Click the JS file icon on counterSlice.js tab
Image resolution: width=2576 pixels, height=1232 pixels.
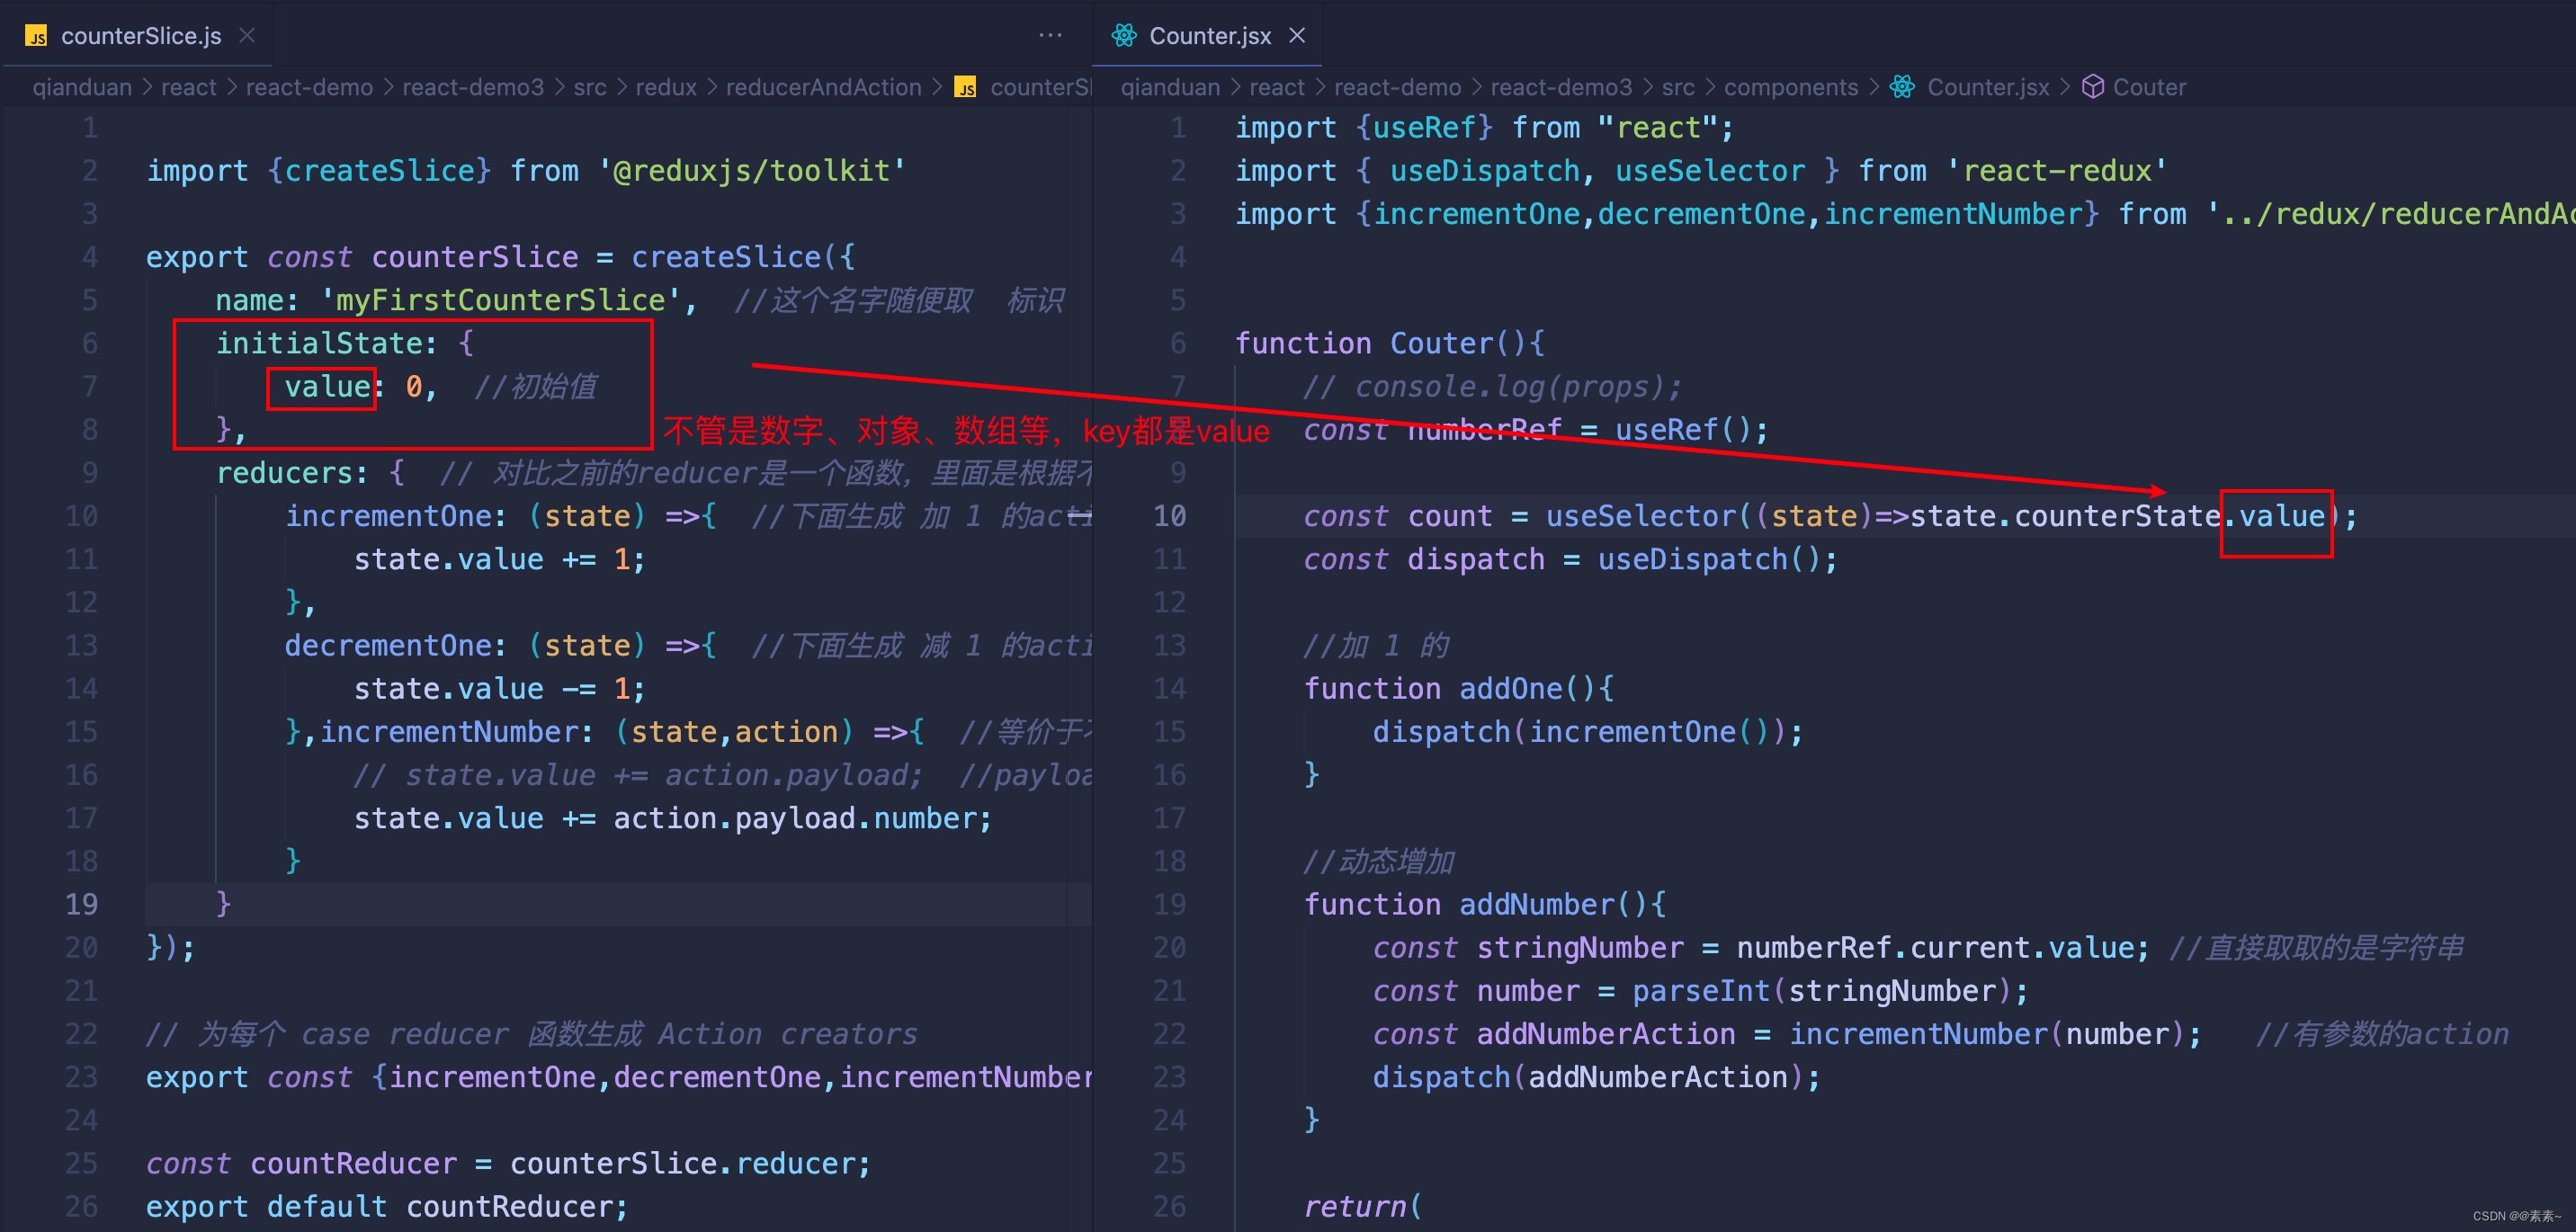[37, 37]
